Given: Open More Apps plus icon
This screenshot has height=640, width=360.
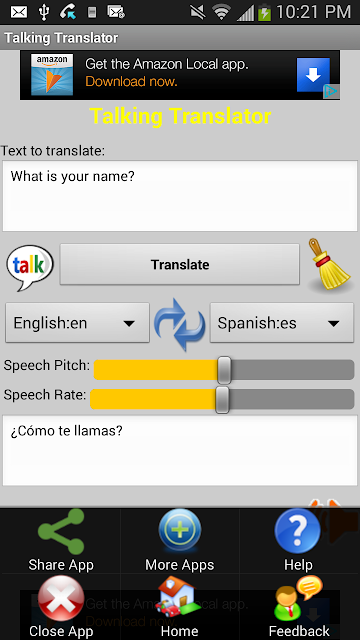Looking at the screenshot, I should (x=180, y=530).
